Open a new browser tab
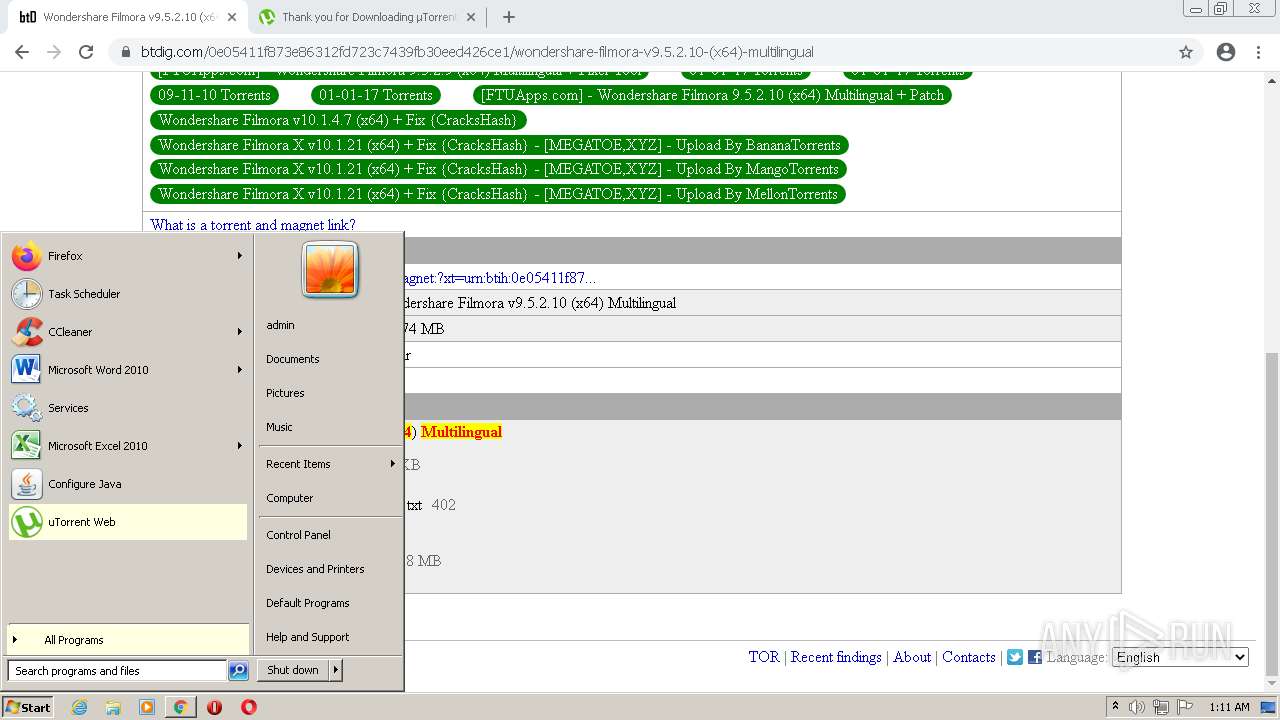This screenshot has width=1280, height=720. coord(508,17)
